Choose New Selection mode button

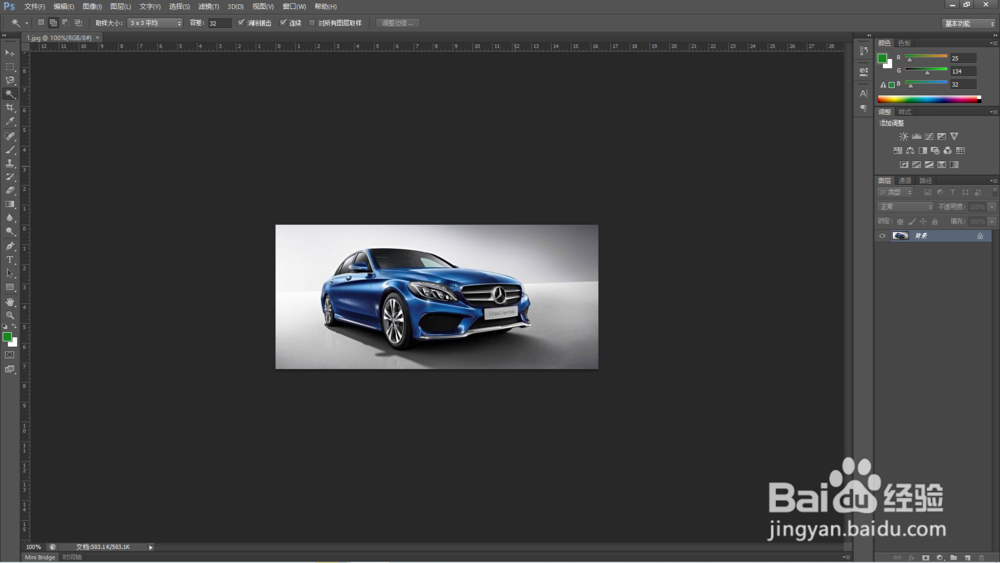(x=41, y=22)
